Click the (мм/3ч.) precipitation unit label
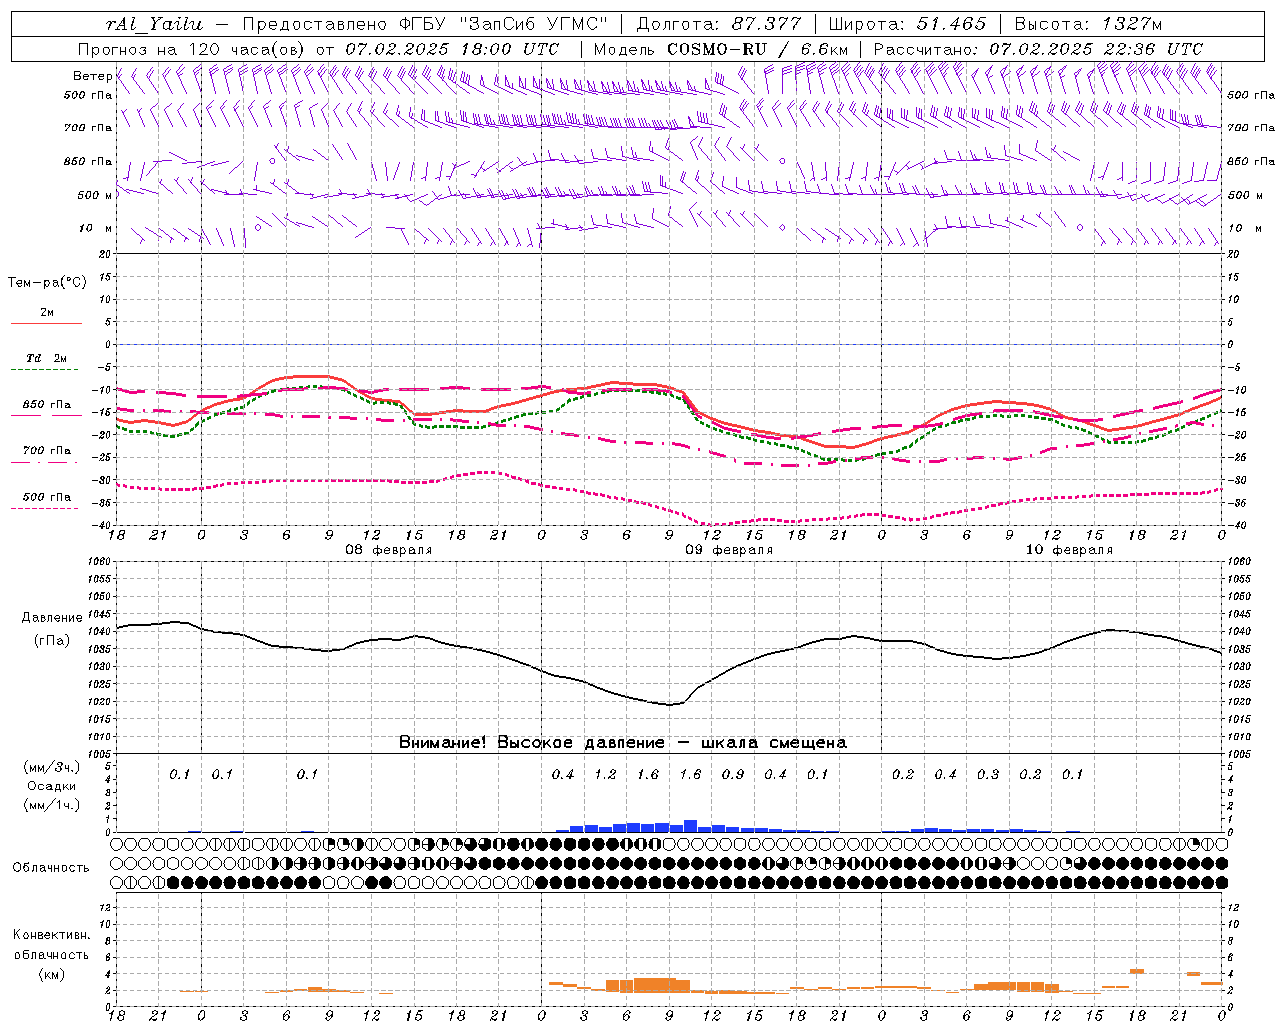The height and width of the screenshot is (1024, 1280). pos(51,767)
